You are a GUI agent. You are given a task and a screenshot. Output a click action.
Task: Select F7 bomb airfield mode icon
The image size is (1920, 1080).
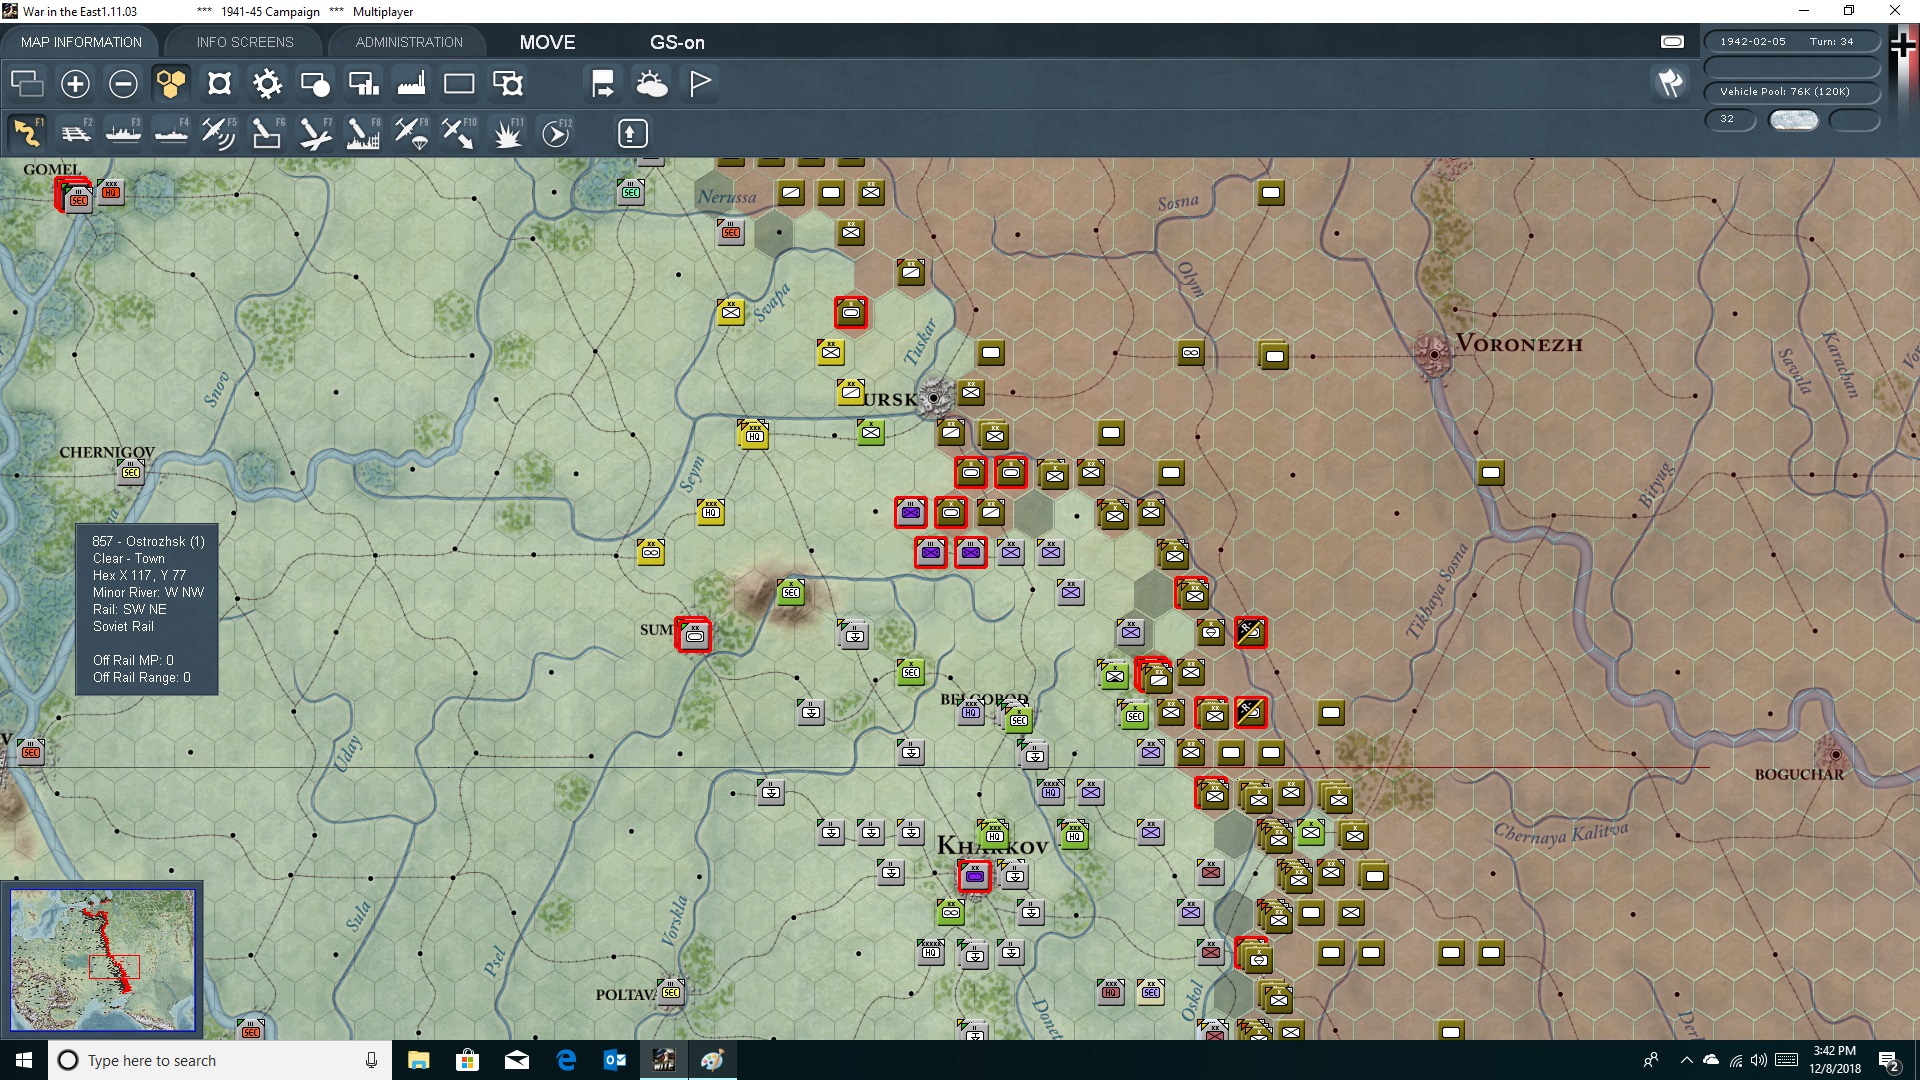(315, 133)
